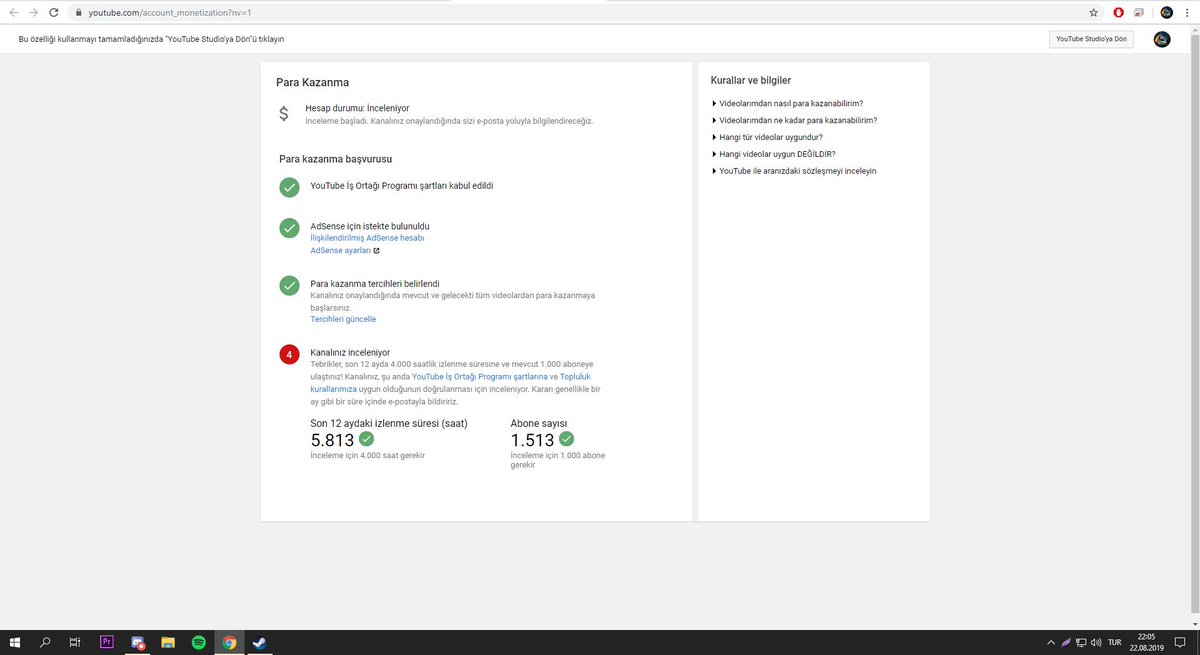The image size is (1200, 655).
Task: Open the Windows notification center
Action: [1182, 642]
